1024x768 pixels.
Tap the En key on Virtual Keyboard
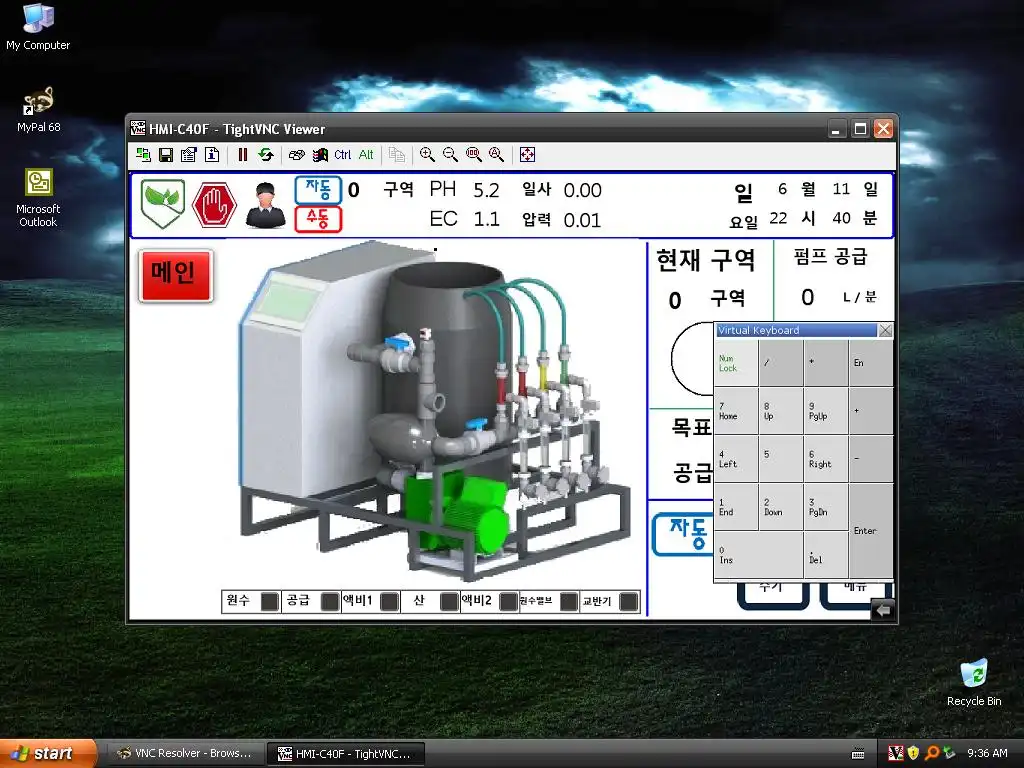click(871, 363)
